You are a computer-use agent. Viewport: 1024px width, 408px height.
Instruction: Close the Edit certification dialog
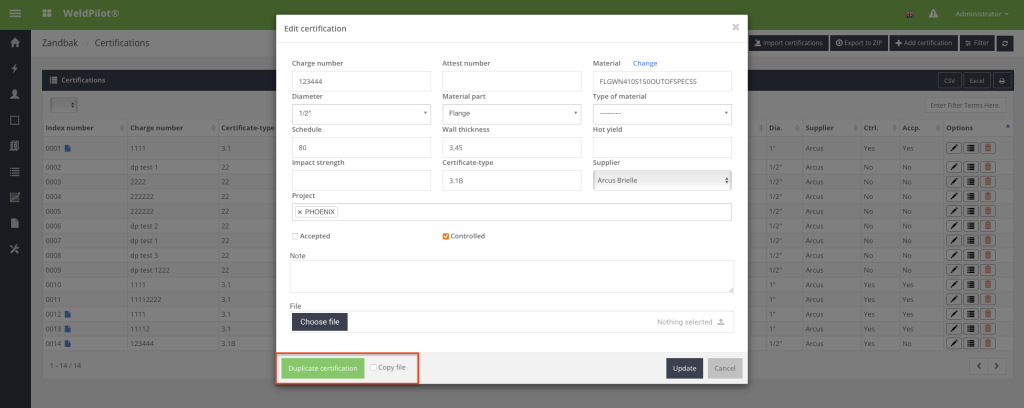(x=735, y=27)
